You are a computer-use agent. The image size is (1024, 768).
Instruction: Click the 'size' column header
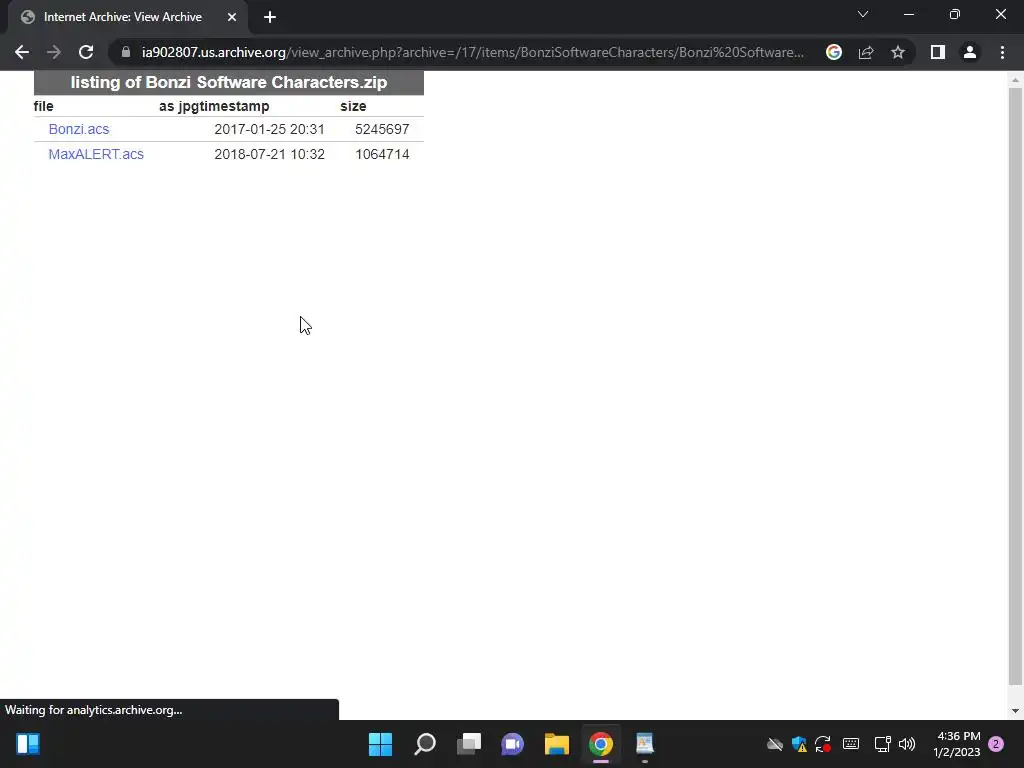click(353, 106)
